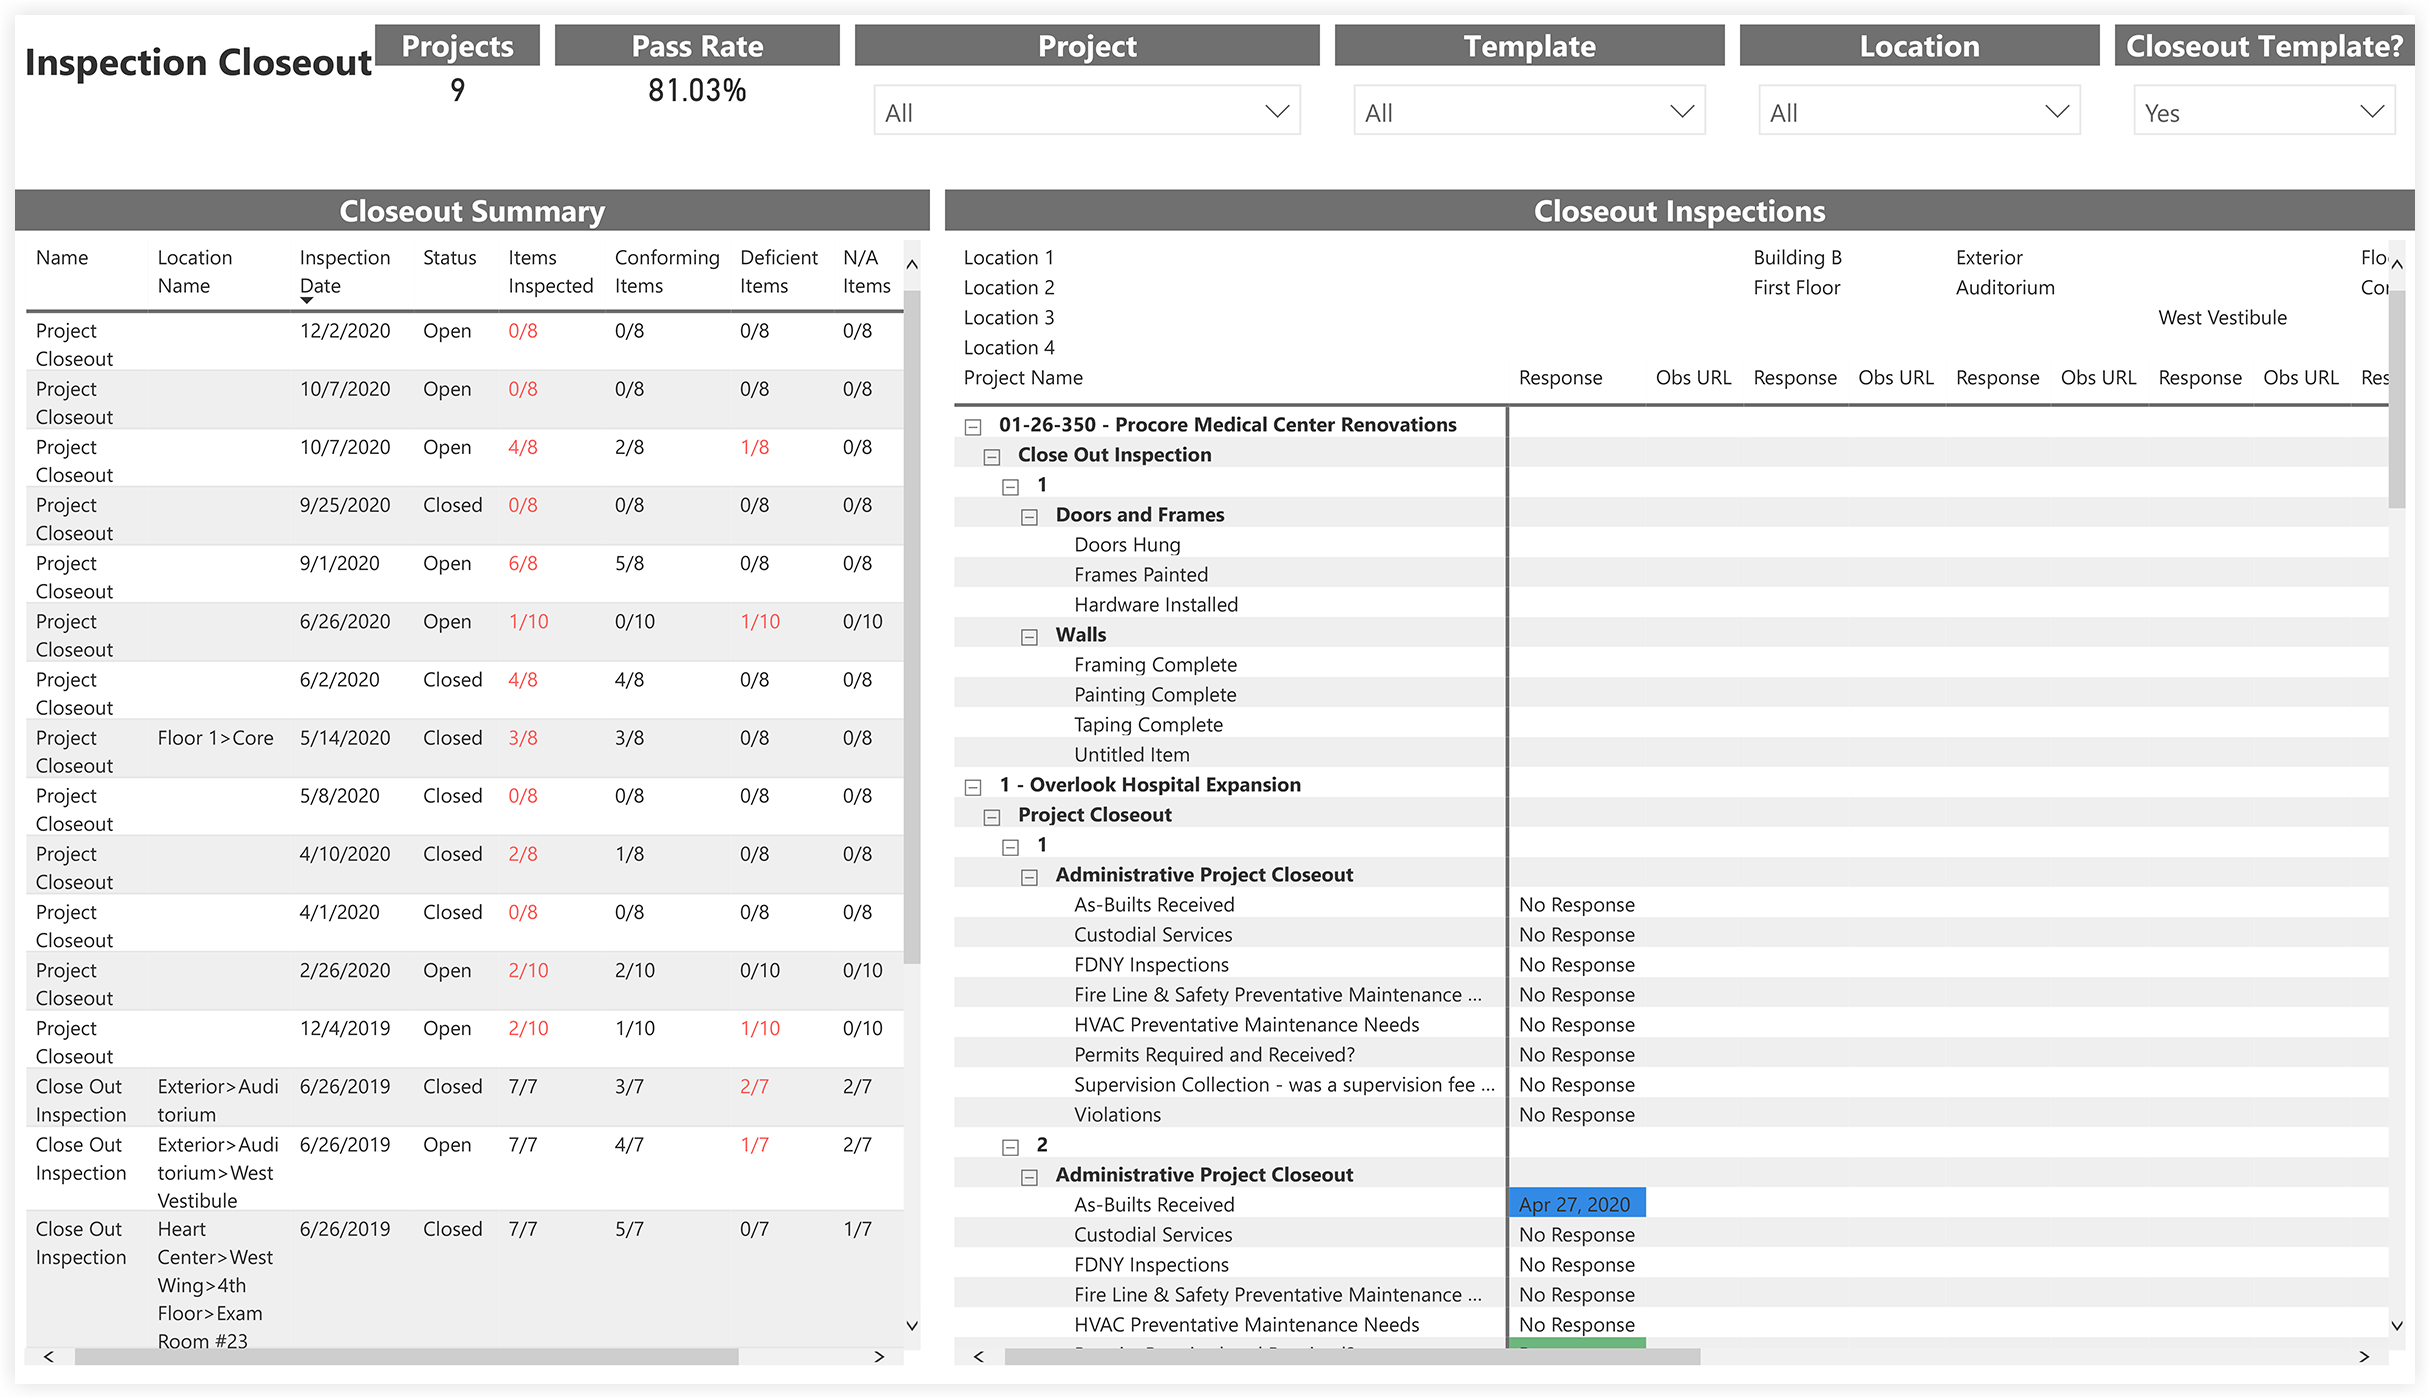This screenshot has width=2430, height=1399.
Task: Click Closeout Summary scroll left arrow
Action: pos(48,1356)
